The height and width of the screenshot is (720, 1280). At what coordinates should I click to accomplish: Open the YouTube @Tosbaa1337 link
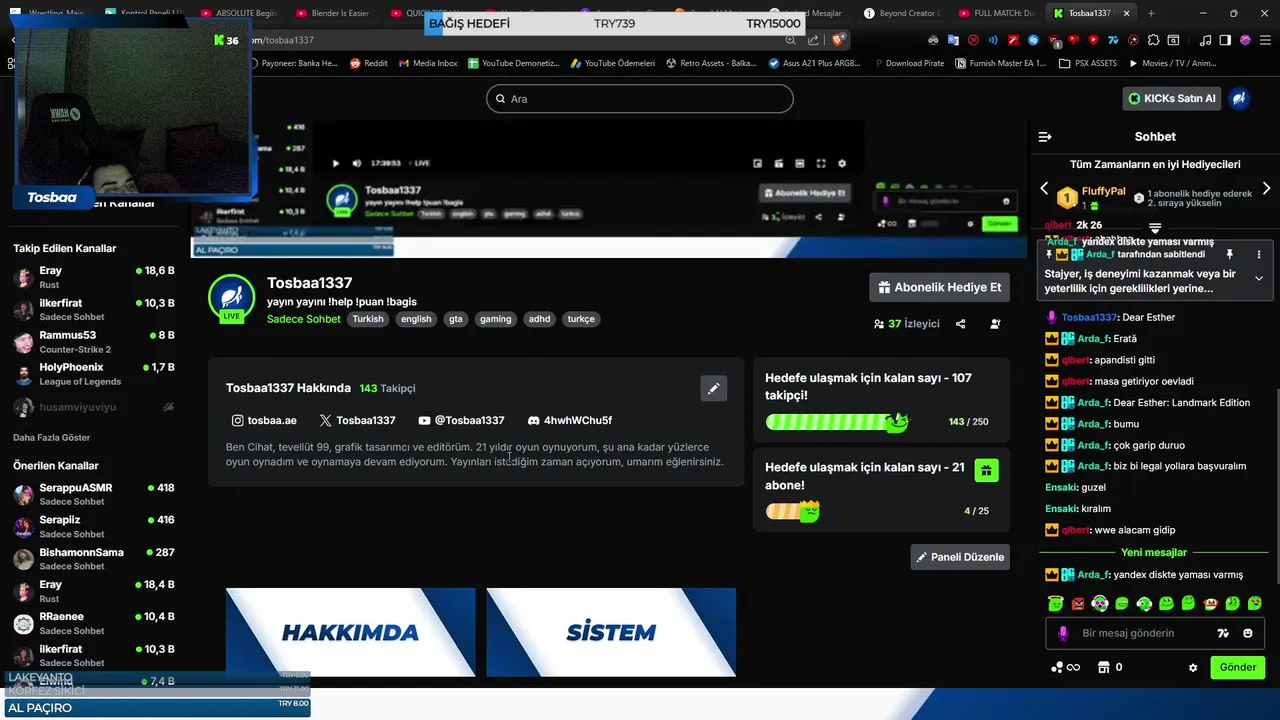(461, 420)
